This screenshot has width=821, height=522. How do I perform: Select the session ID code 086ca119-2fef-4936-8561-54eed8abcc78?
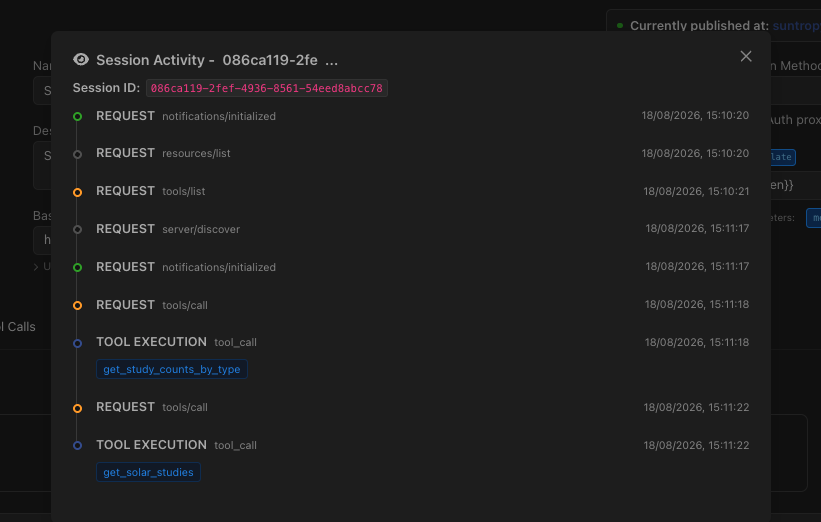pyautogui.click(x=267, y=88)
